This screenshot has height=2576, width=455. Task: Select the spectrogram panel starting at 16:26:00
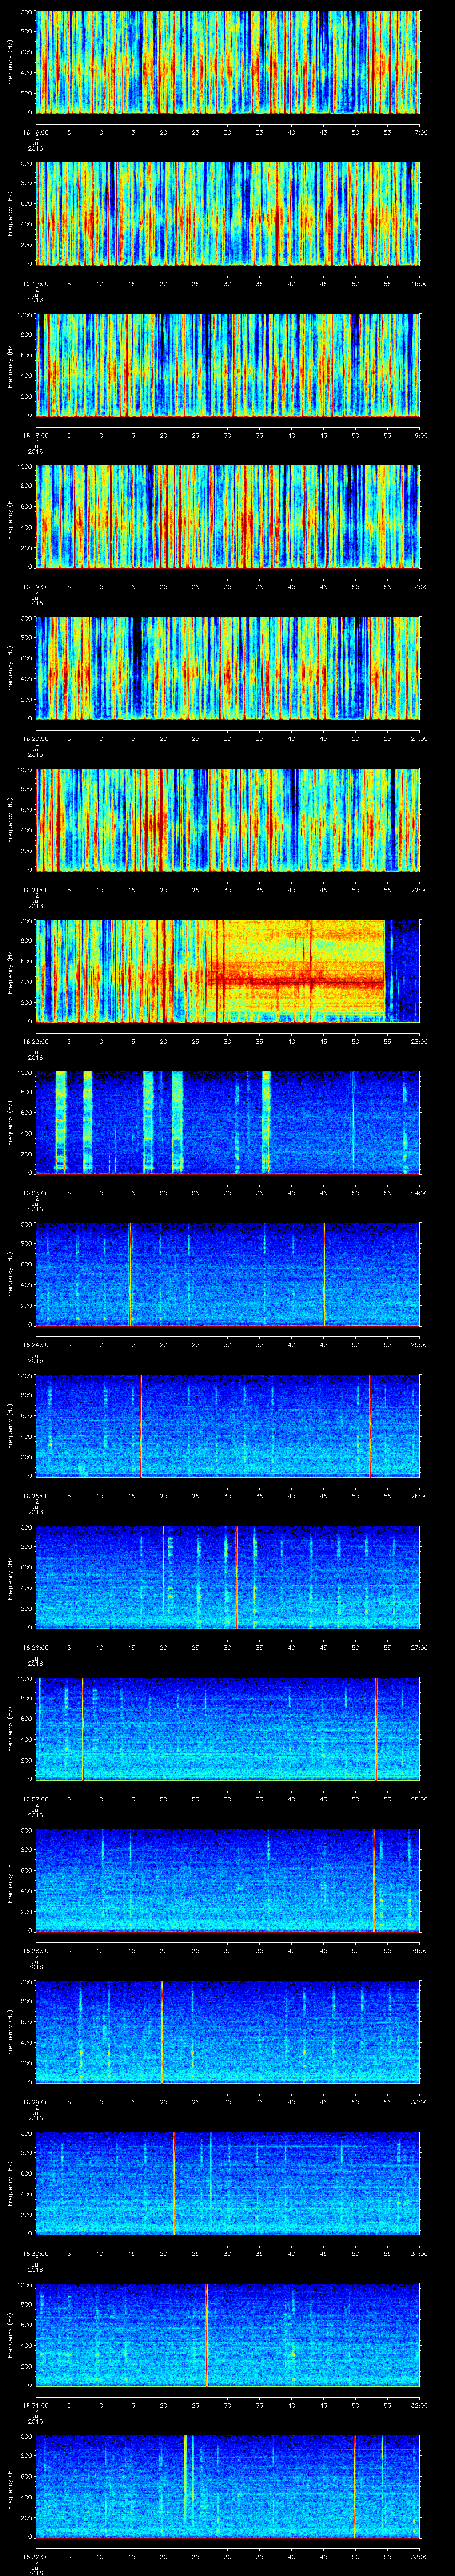pyautogui.click(x=227, y=1577)
